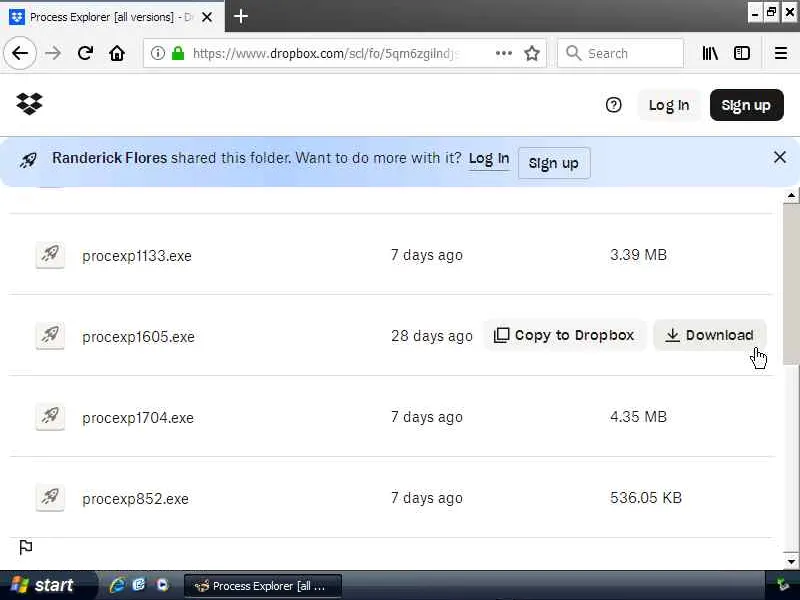
Task: Click the black Sign up button
Action: (746, 105)
